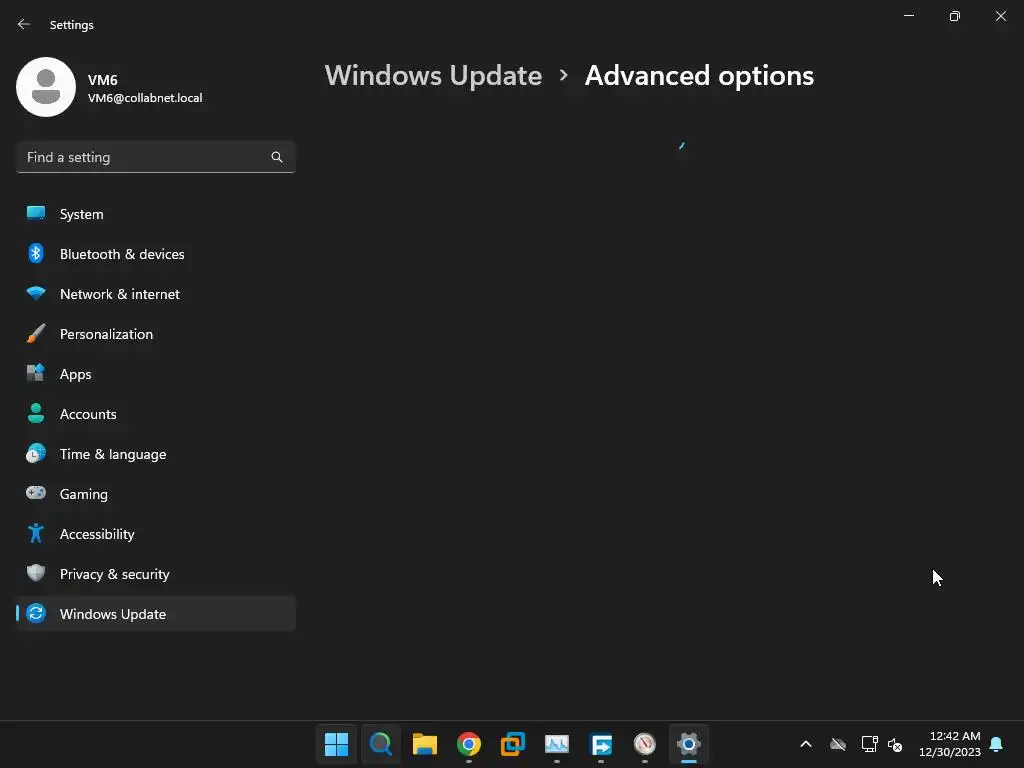Click the Settings gear on taskbar
Screen dimensions: 1024x768
coord(689,744)
